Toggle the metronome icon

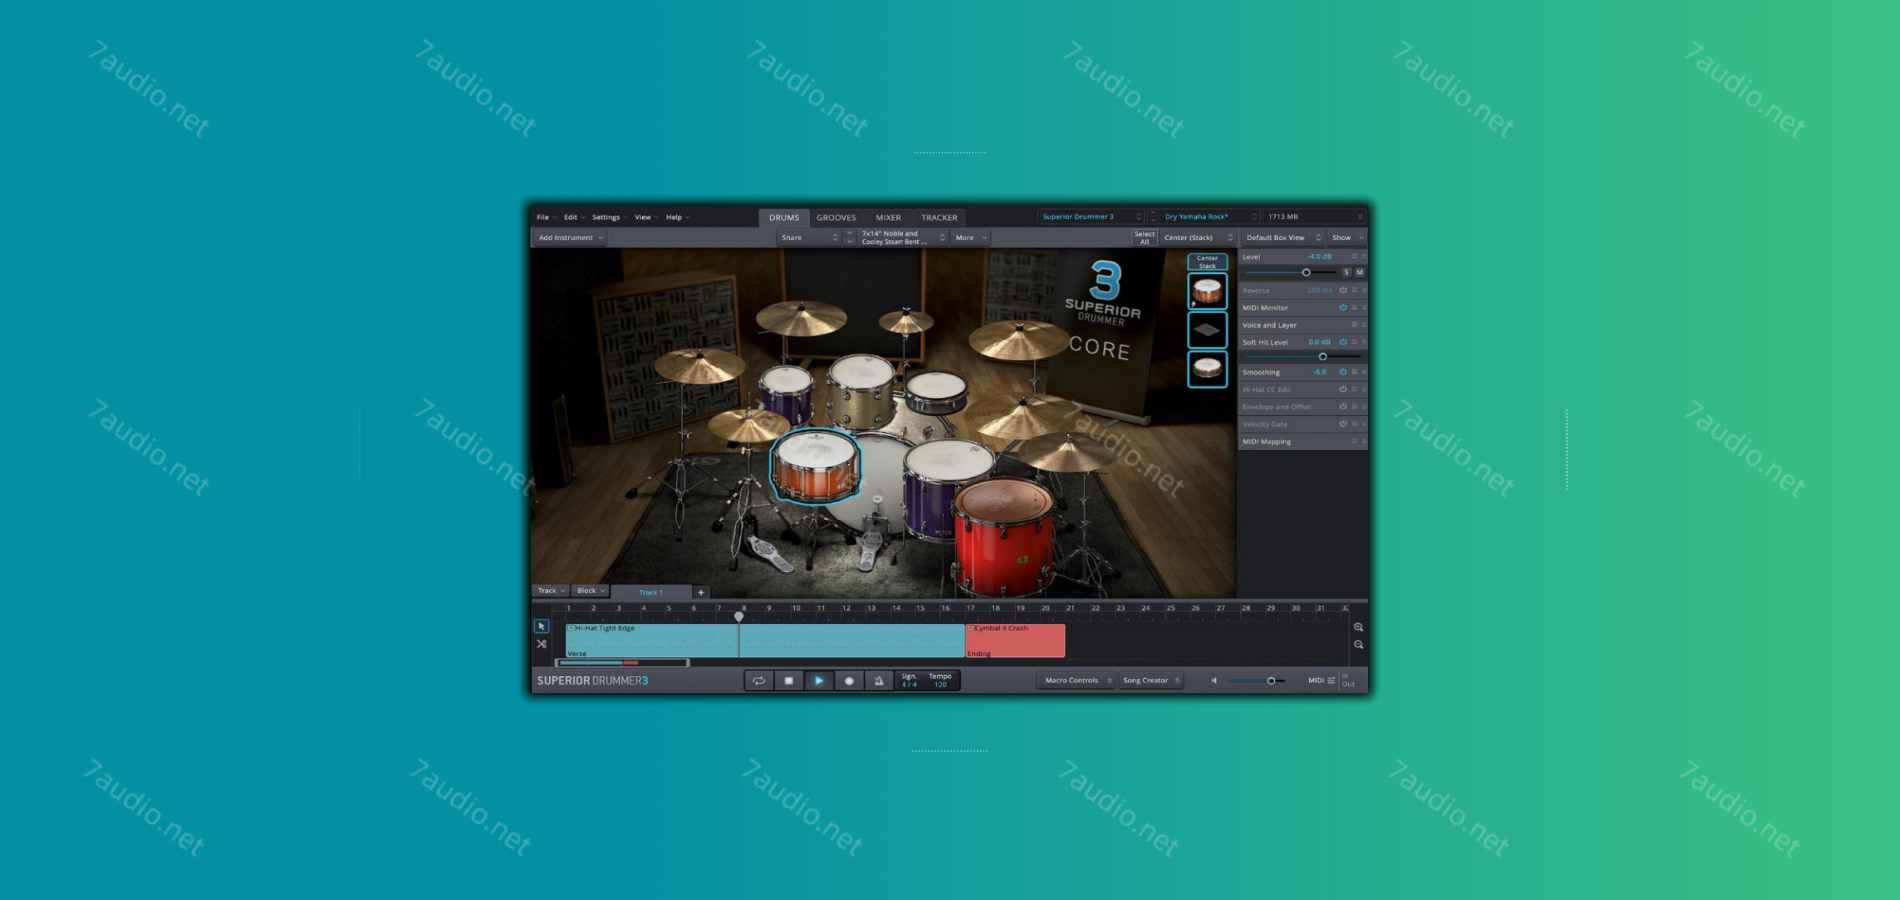pos(879,680)
